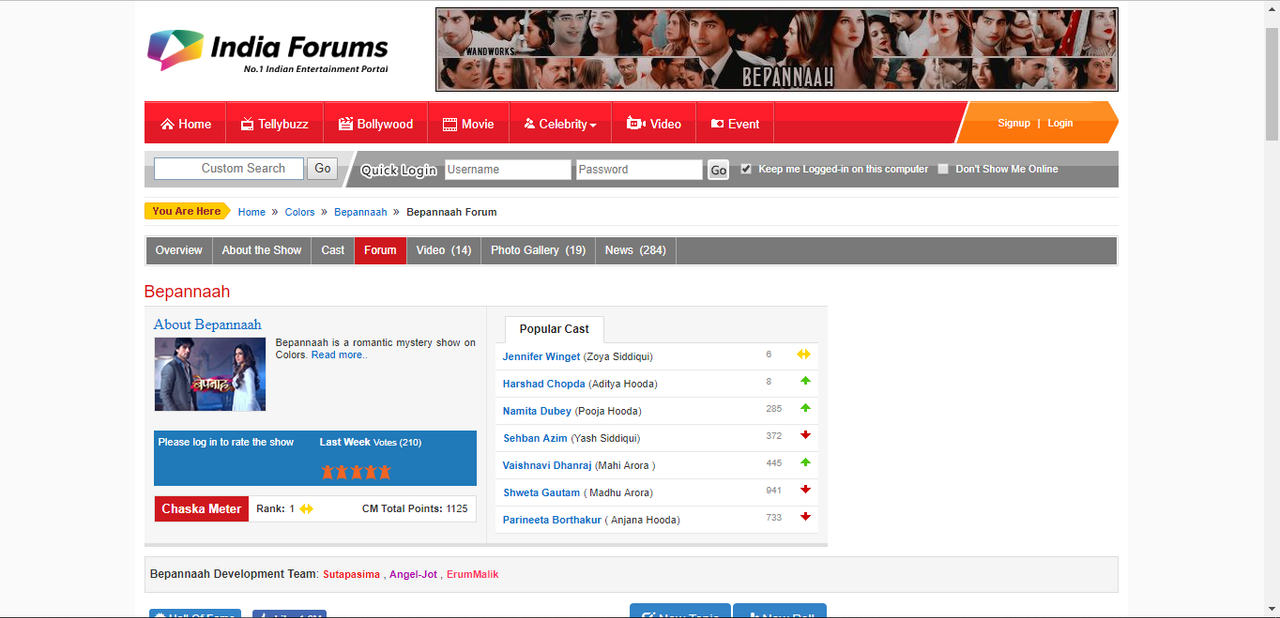
Task: Click the yellow rank arrow beside Rank: 1
Action: tap(307, 509)
